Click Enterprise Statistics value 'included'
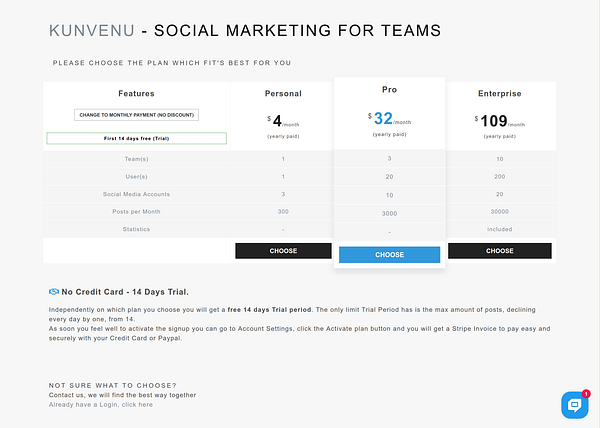Image resolution: width=600 pixels, height=428 pixels. click(500, 229)
